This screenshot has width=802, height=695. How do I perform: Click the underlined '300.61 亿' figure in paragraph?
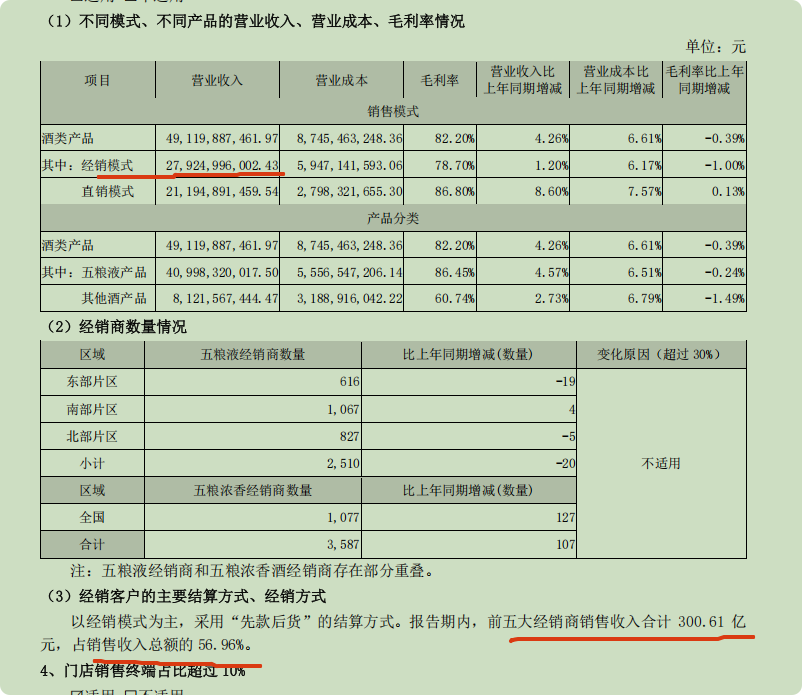712,622
